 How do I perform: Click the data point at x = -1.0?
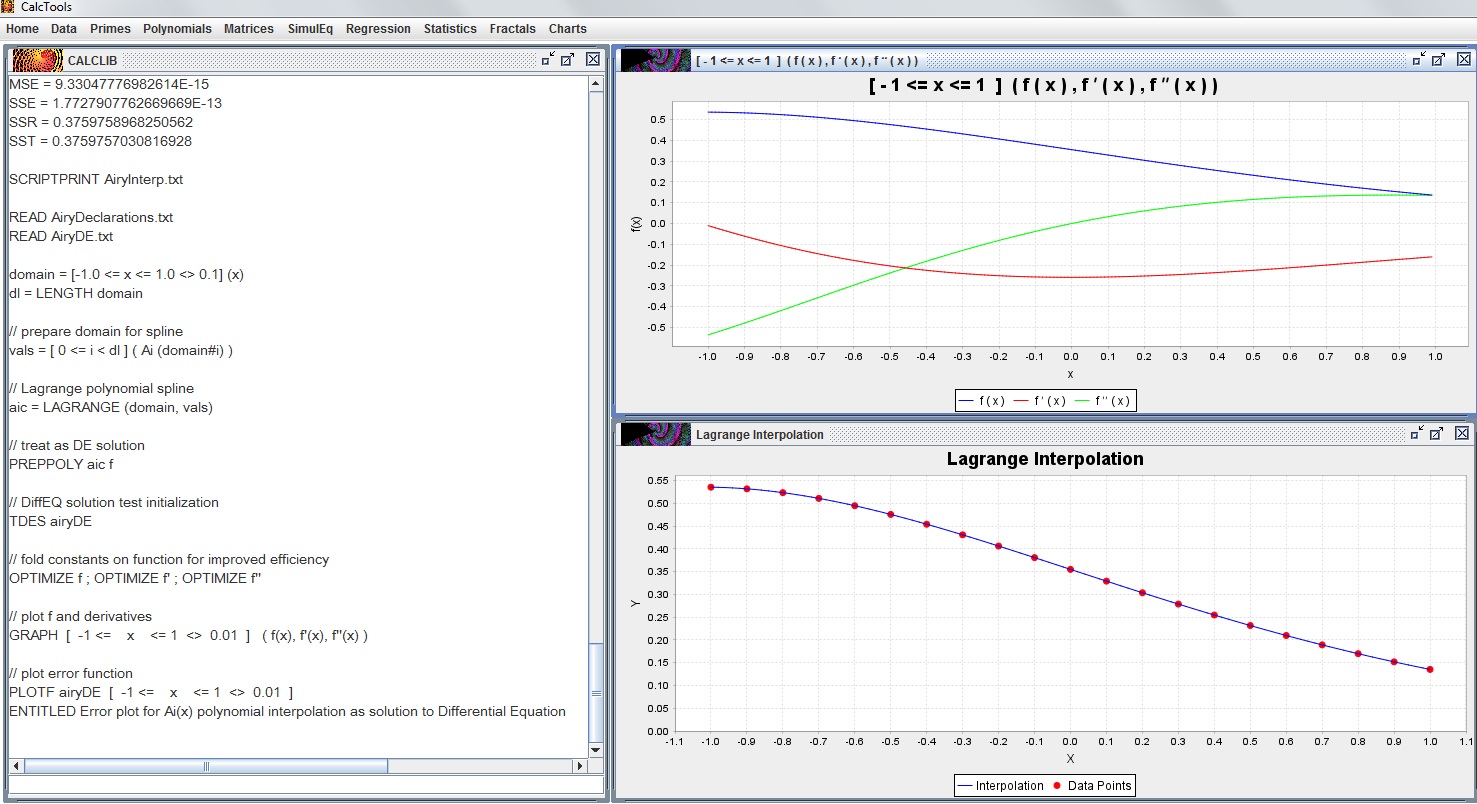coord(710,487)
